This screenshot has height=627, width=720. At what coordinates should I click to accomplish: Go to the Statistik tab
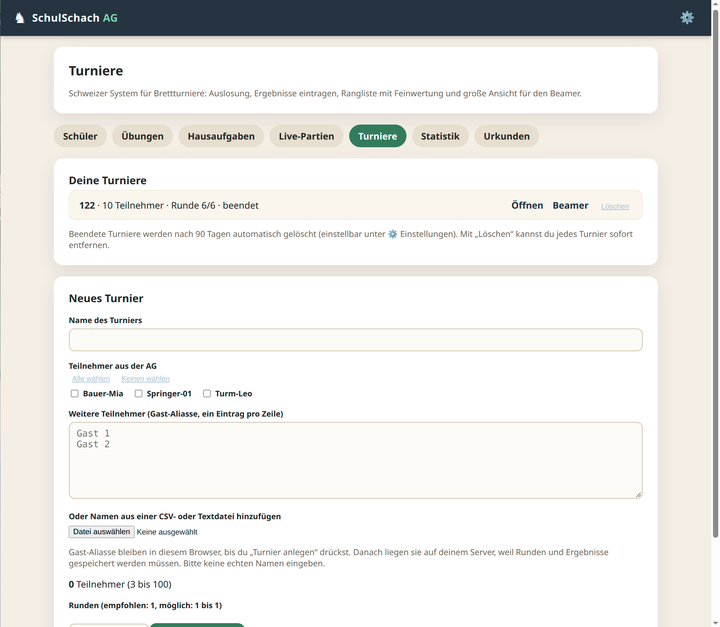click(x=440, y=136)
